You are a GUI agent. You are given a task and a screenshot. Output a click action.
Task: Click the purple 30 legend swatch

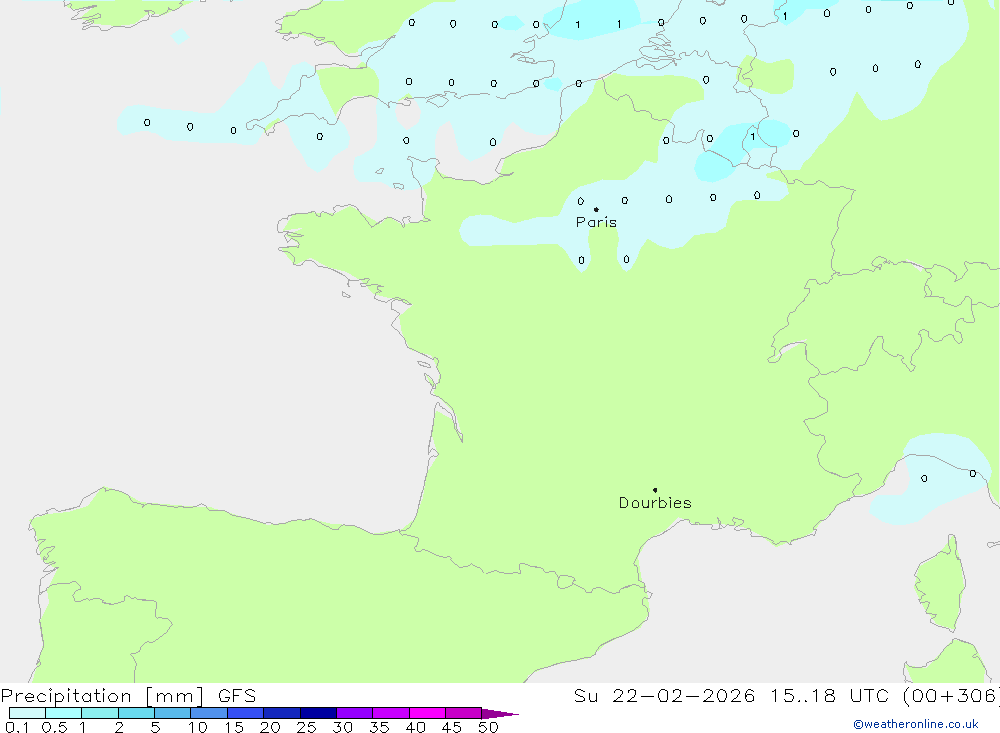354,713
